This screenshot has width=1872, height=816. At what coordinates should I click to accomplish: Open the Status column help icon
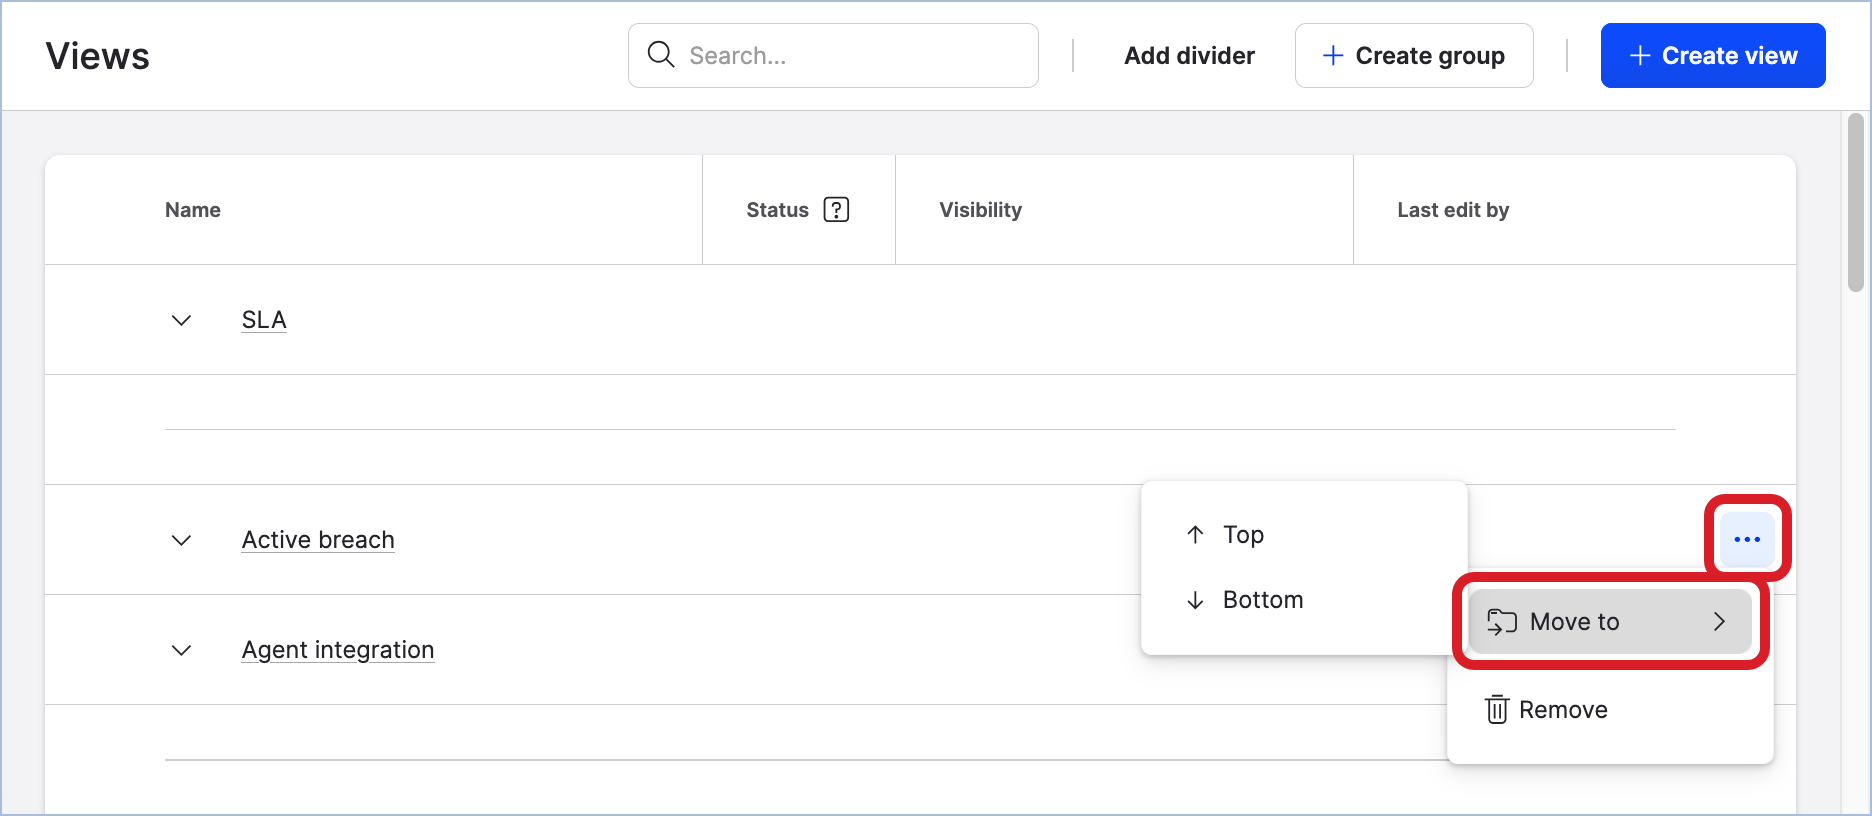(x=836, y=209)
